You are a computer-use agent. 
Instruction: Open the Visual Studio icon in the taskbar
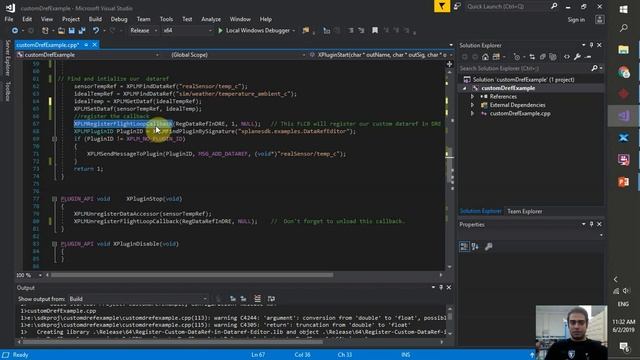(623, 116)
